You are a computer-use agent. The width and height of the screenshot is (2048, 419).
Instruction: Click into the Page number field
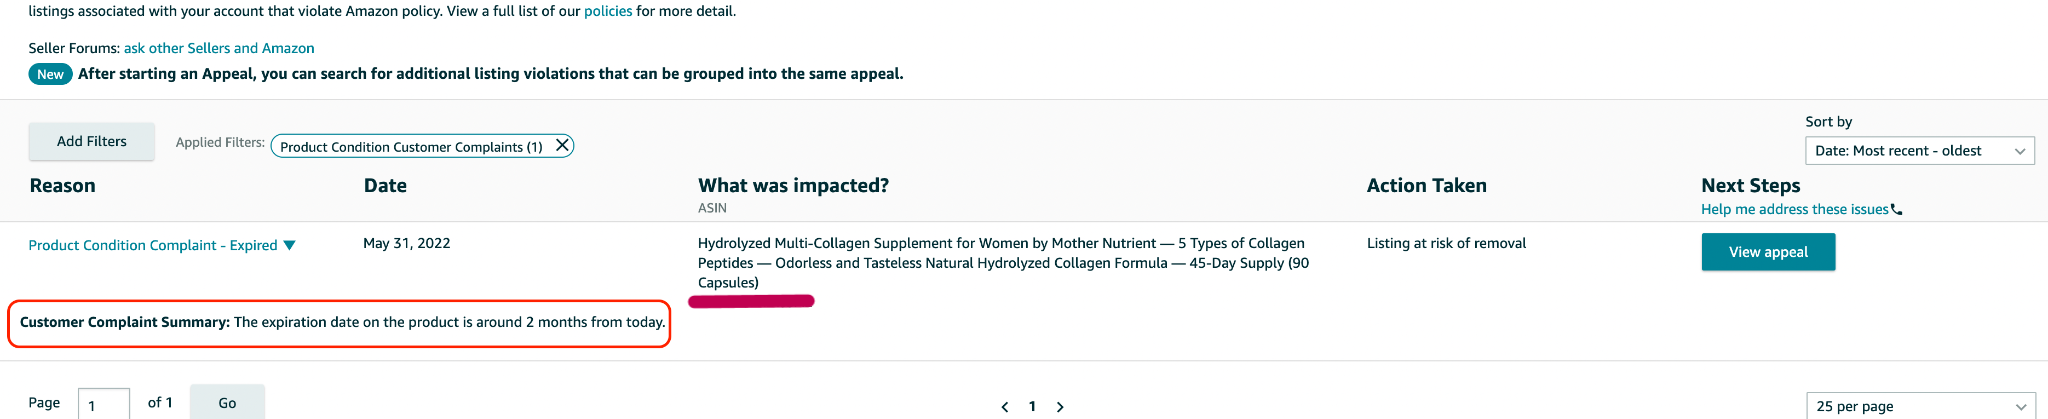[x=103, y=404]
